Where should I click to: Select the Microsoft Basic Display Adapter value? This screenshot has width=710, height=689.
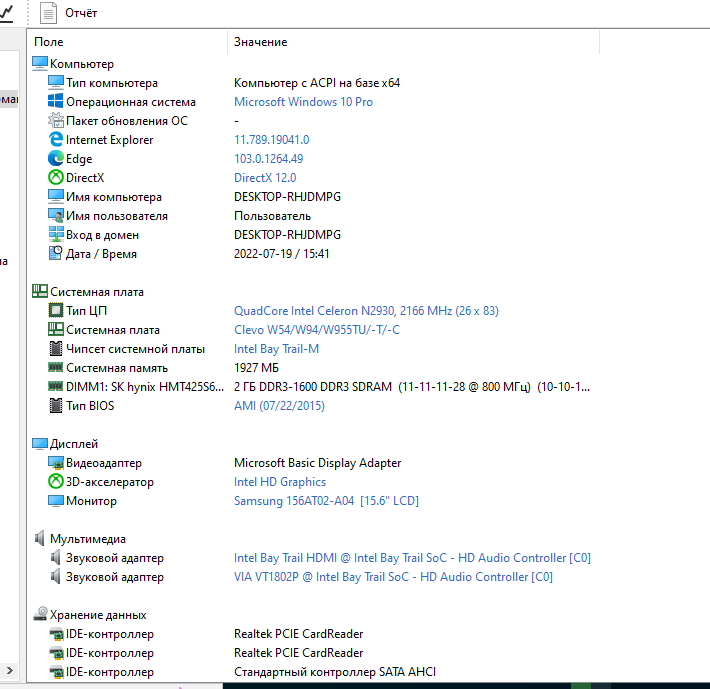(x=317, y=463)
